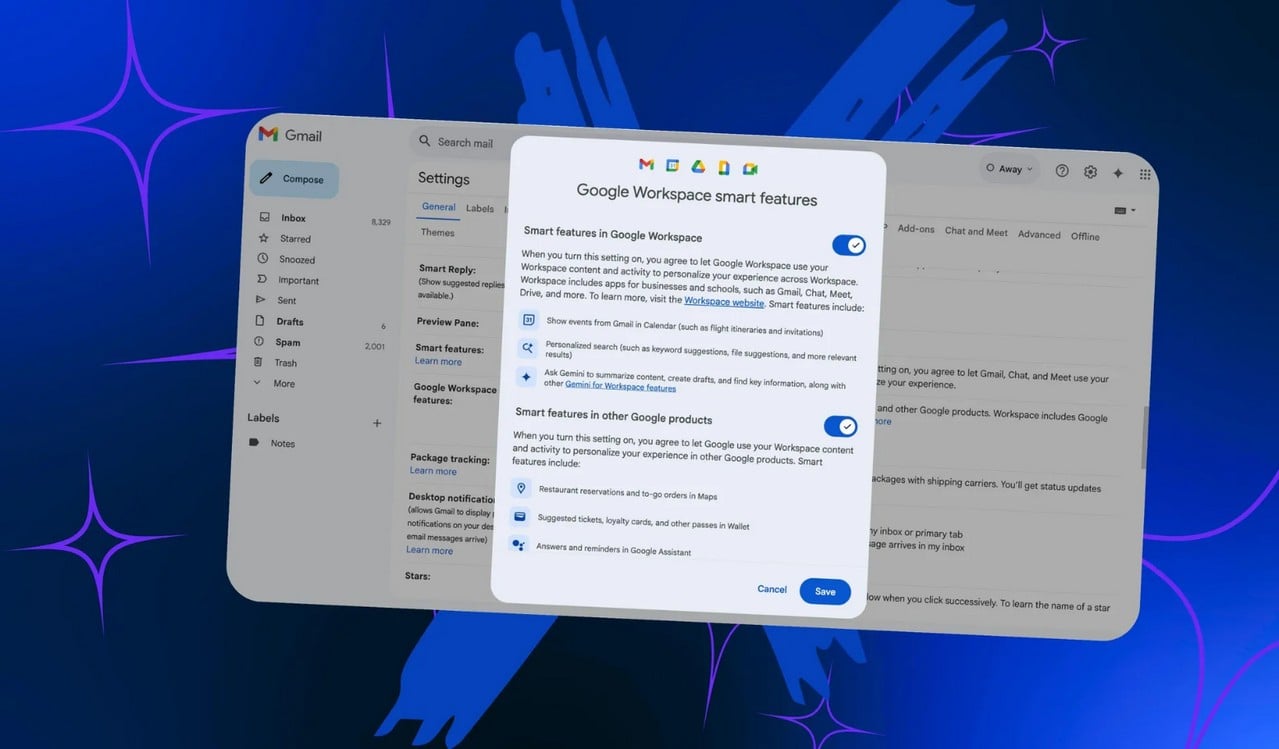Image resolution: width=1279 pixels, height=749 pixels.
Task: Click the Preview Pane: setting label
Action: point(448,323)
